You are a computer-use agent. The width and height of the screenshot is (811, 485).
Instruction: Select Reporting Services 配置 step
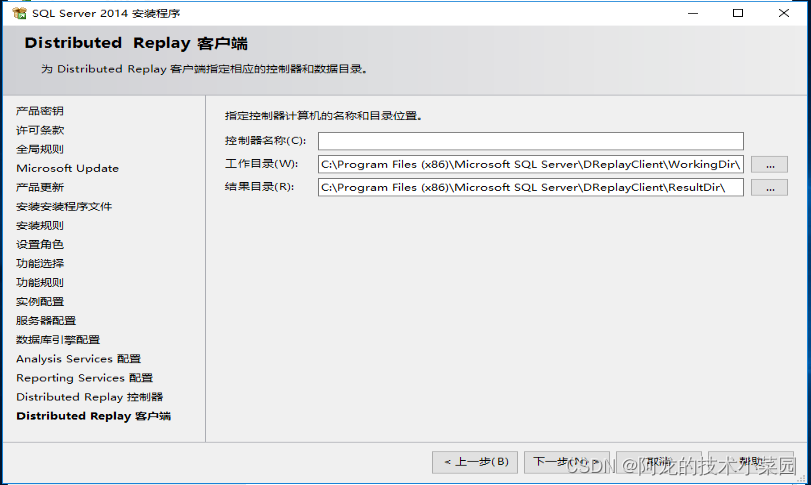(84, 378)
